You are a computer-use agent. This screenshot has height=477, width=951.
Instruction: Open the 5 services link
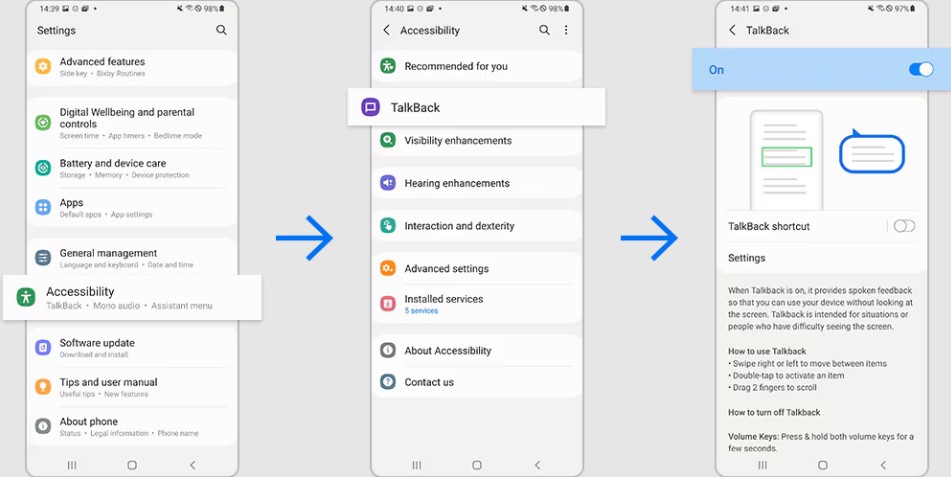pos(421,311)
